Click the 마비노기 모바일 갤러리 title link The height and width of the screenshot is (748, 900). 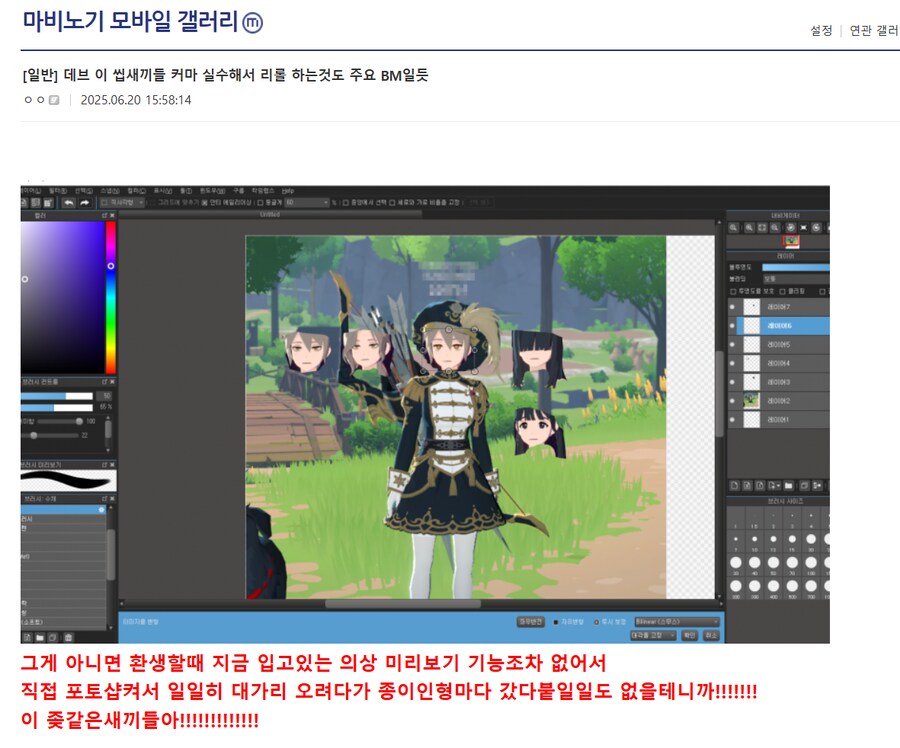pos(130,21)
